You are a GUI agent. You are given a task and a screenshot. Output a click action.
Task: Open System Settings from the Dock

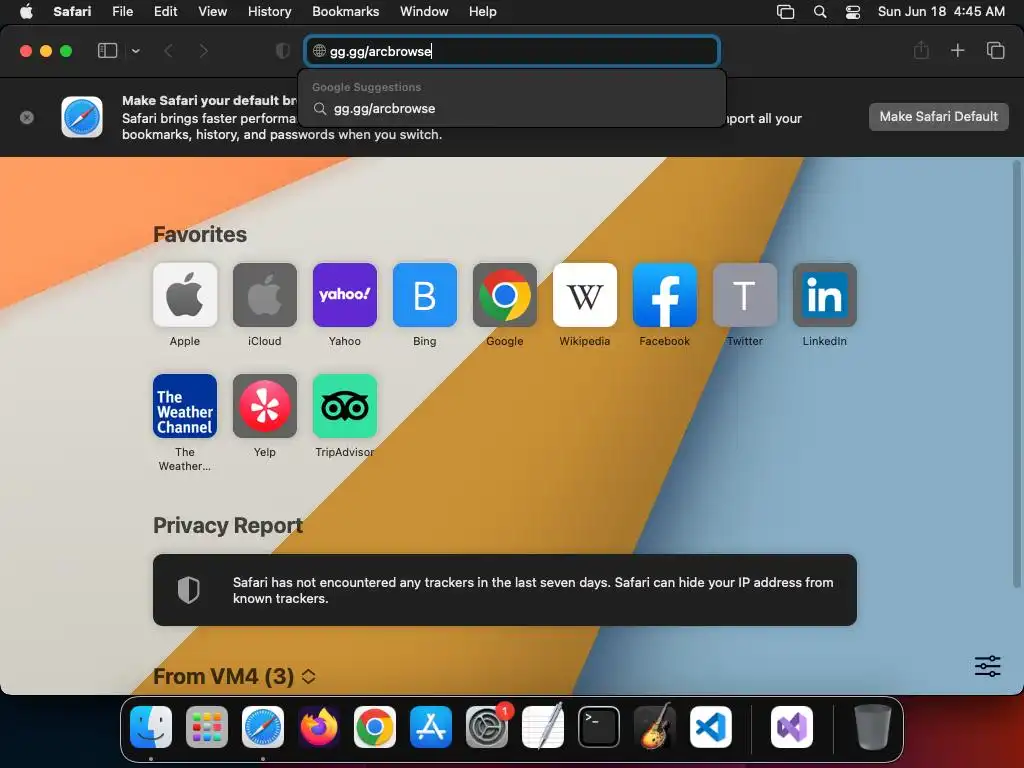click(x=487, y=727)
